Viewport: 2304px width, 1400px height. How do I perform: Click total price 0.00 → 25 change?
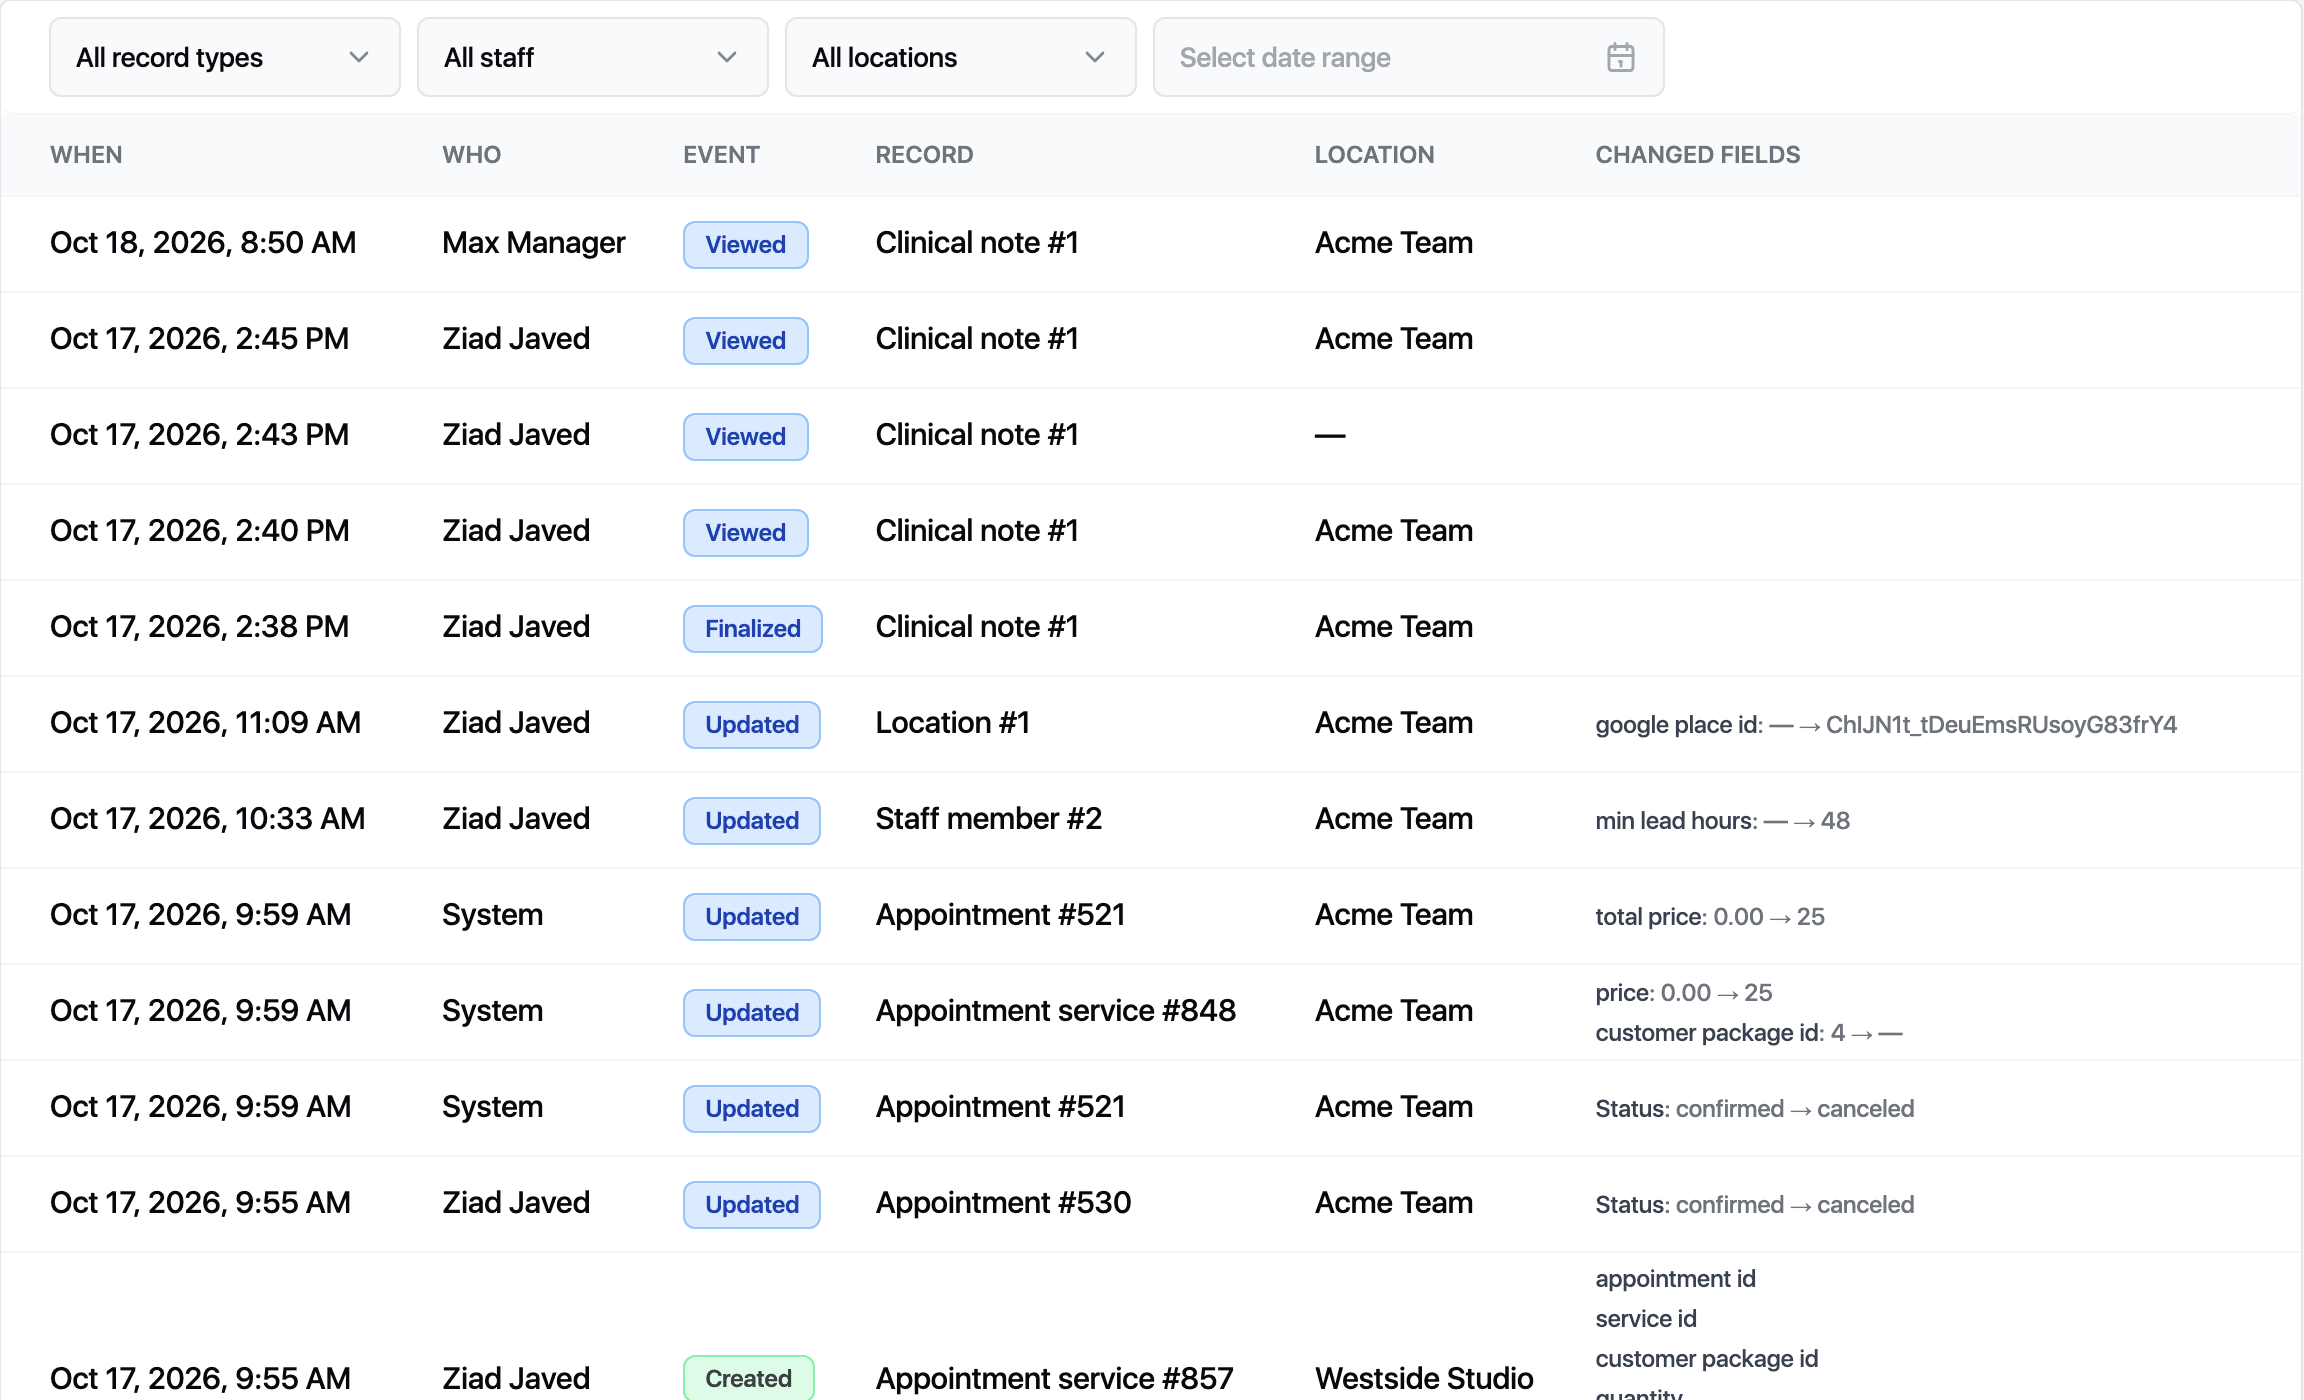1710,916
